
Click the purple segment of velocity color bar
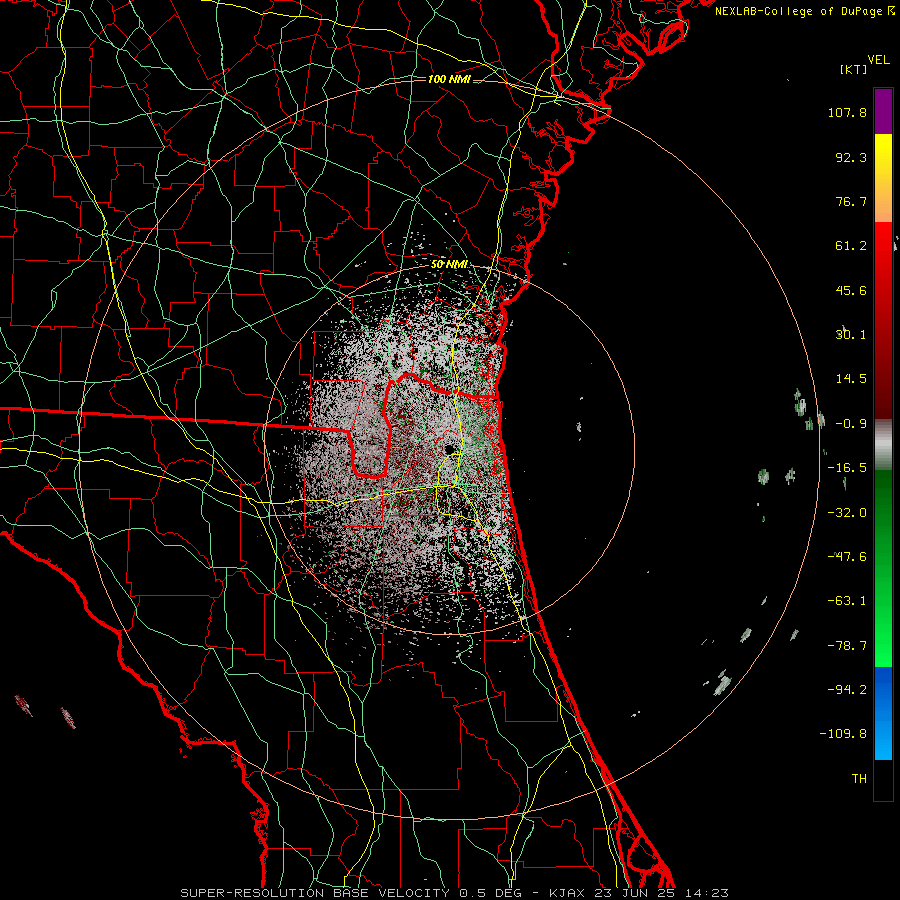click(x=883, y=111)
